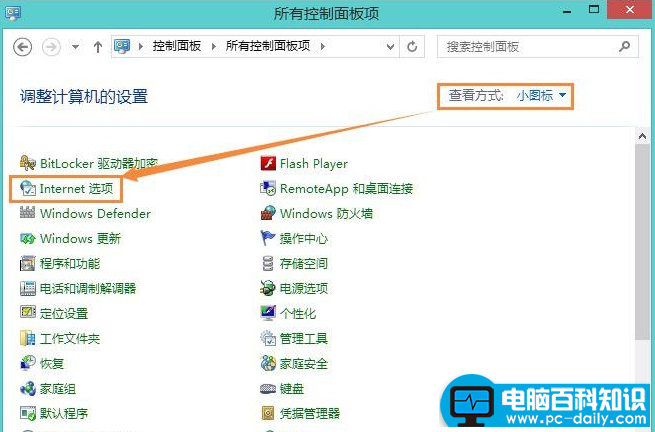Click the 管理工具 gear icon
Image resolution: width=655 pixels, height=432 pixels.
tap(268, 338)
